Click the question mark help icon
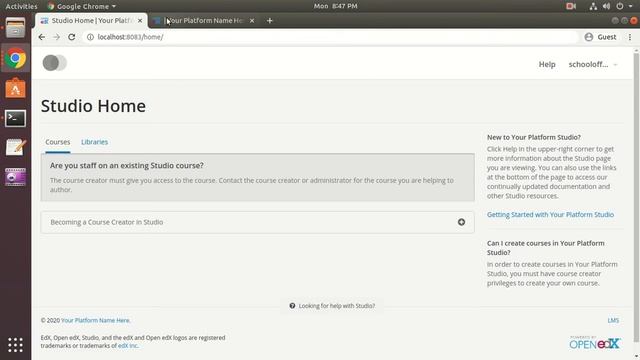This screenshot has height=360, width=640. [292, 306]
